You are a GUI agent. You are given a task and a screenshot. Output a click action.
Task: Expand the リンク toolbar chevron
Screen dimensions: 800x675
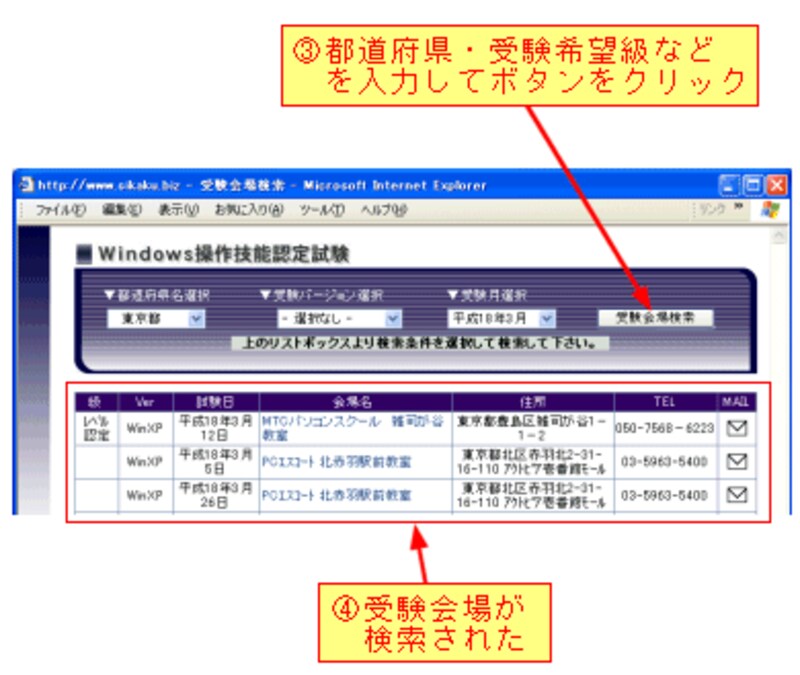pyautogui.click(x=738, y=206)
